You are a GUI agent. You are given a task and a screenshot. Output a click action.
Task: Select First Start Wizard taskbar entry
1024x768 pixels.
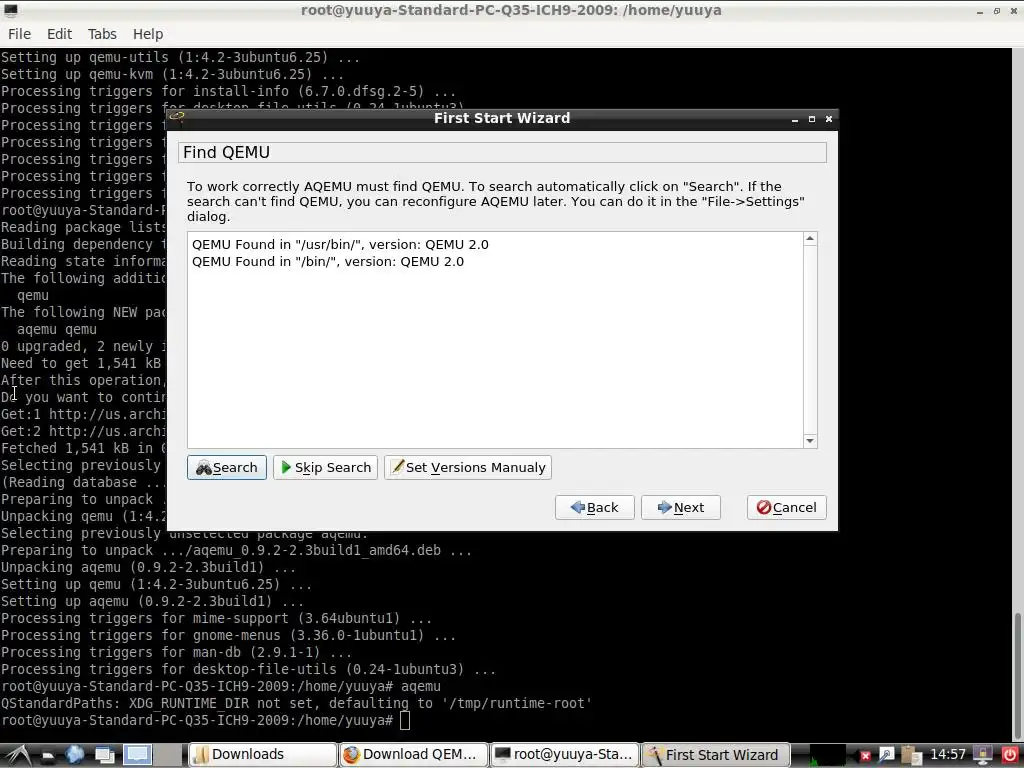click(715, 755)
